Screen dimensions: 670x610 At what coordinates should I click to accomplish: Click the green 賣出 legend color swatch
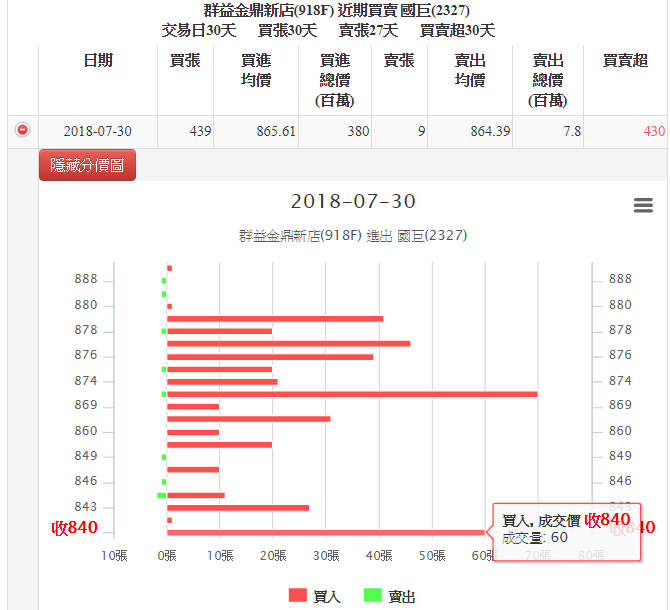point(372,596)
